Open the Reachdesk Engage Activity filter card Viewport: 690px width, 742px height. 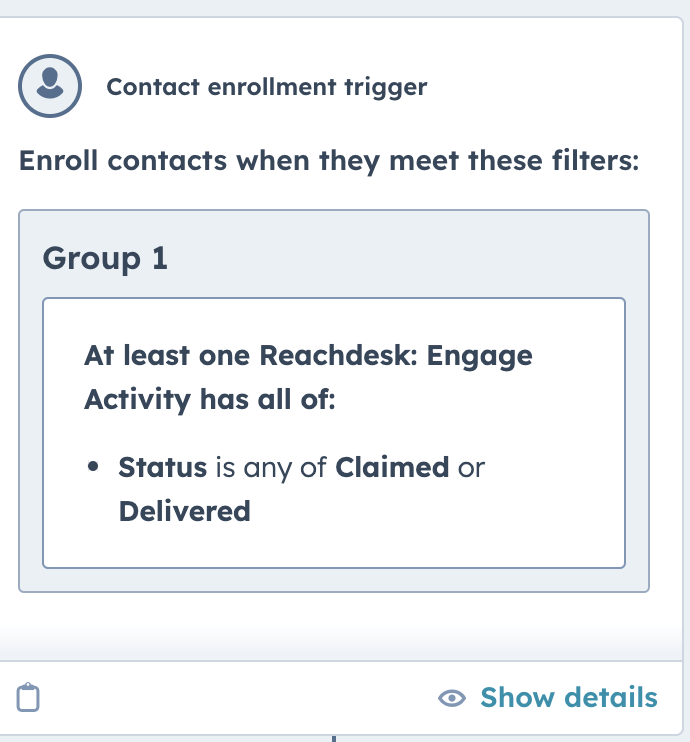pyautogui.click(x=334, y=433)
